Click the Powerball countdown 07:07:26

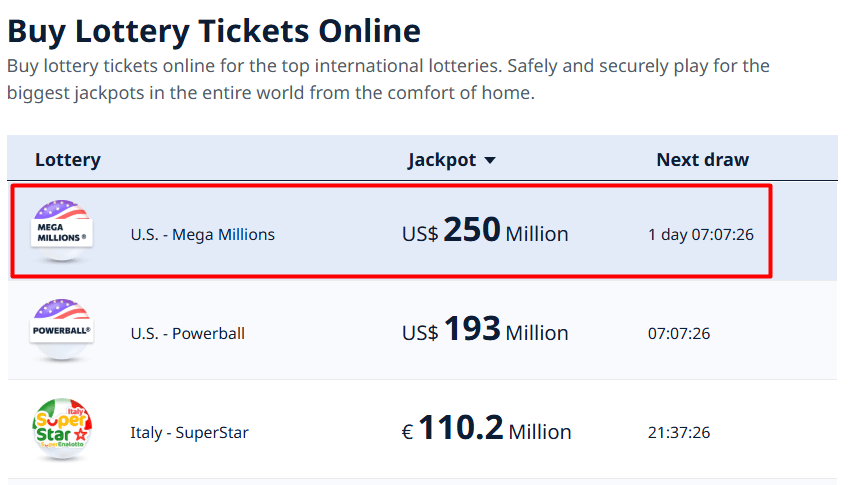pyautogui.click(x=679, y=333)
